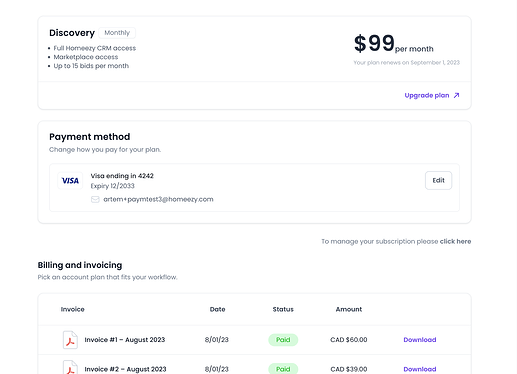The width and height of the screenshot is (517, 374).
Task: Click the Paid status badge for Invoice #1
Action: click(x=283, y=340)
